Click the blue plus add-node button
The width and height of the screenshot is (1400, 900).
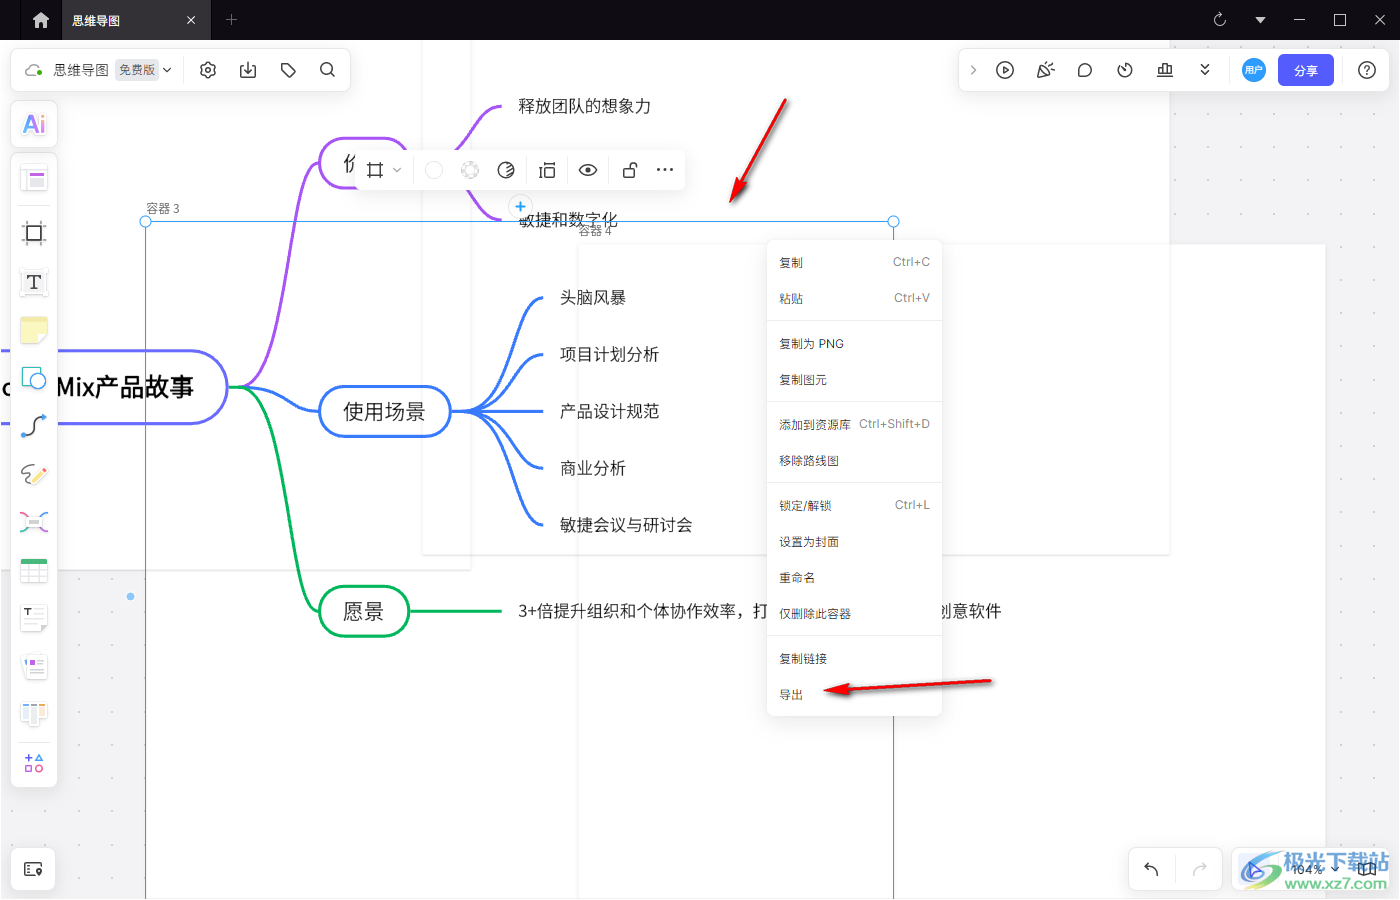(520, 207)
